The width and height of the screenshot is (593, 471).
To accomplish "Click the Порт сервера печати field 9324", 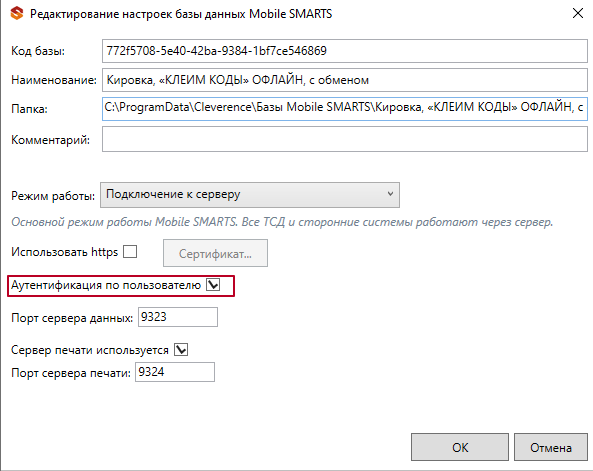I will coord(175,372).
